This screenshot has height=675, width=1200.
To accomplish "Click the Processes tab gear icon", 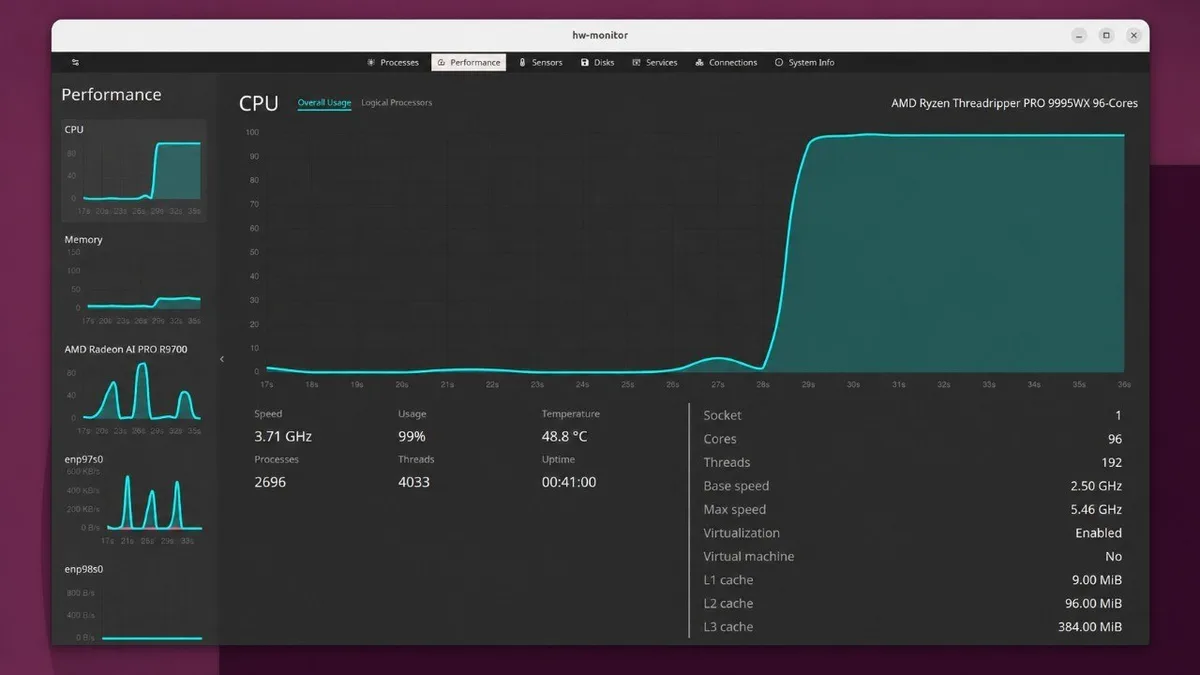I will click(x=371, y=62).
